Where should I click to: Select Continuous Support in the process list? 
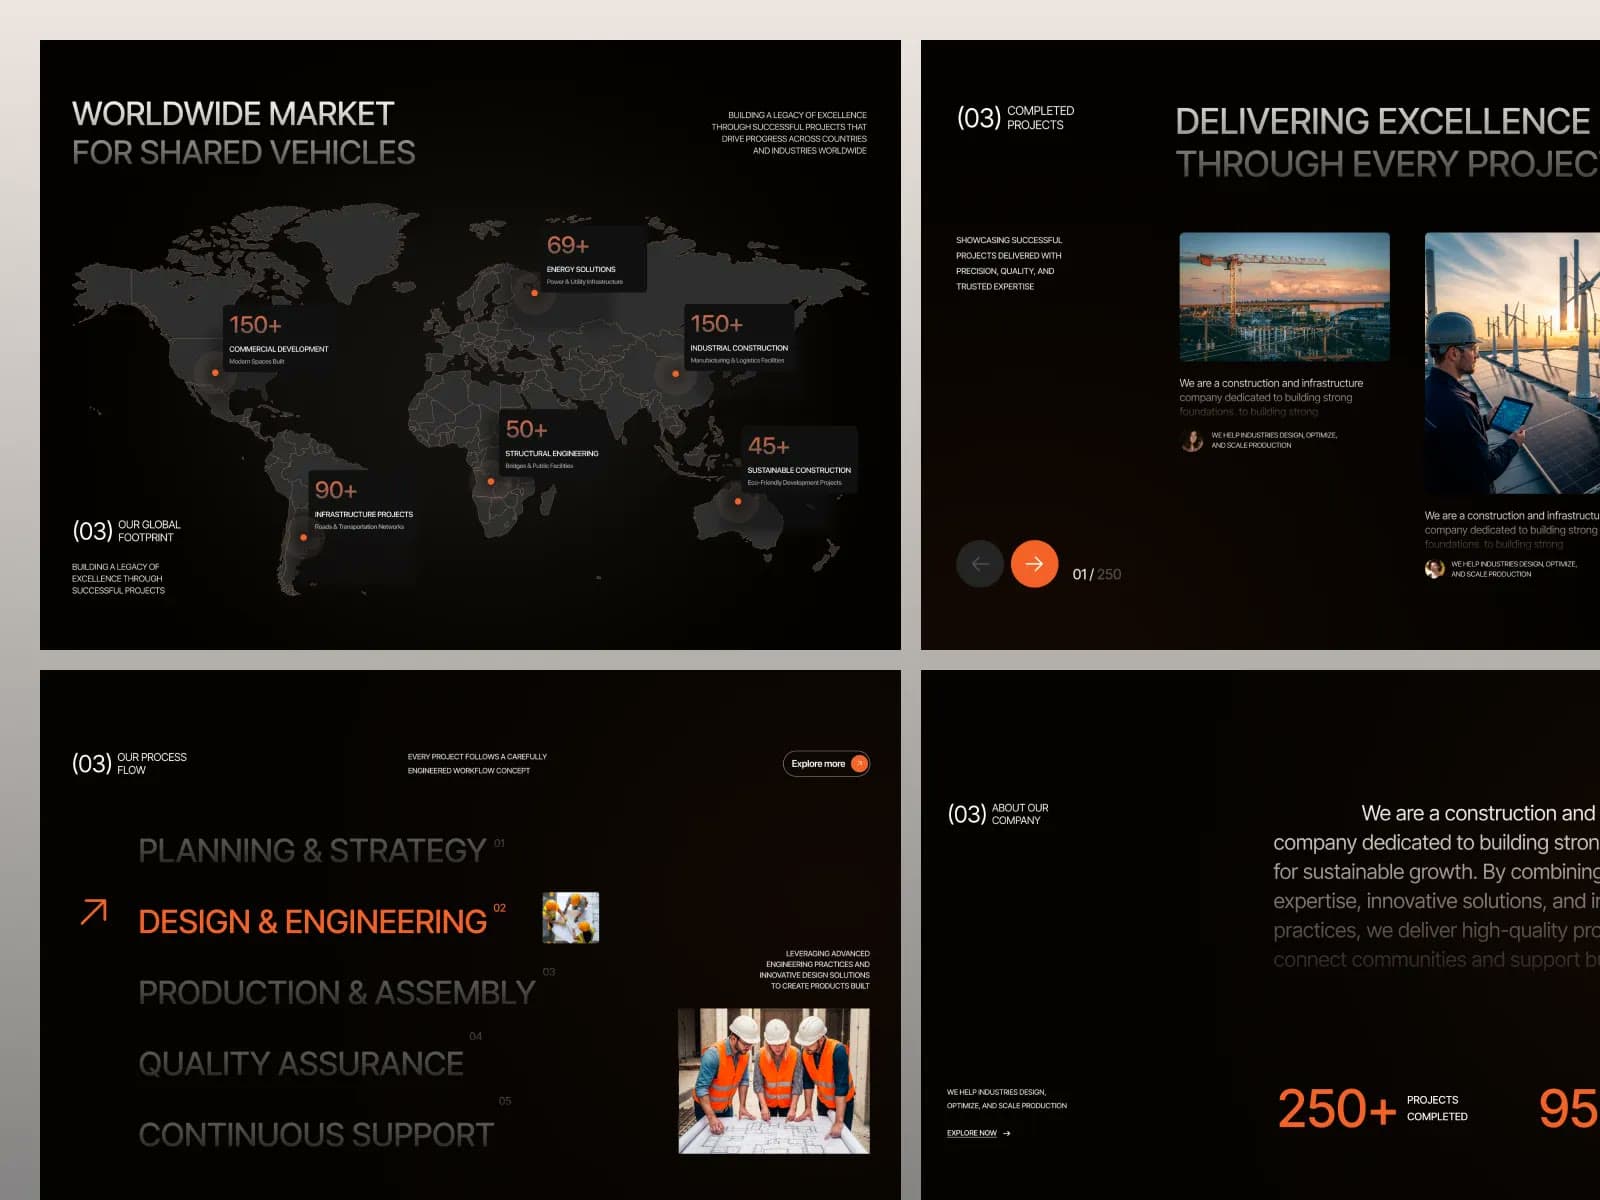click(316, 1134)
